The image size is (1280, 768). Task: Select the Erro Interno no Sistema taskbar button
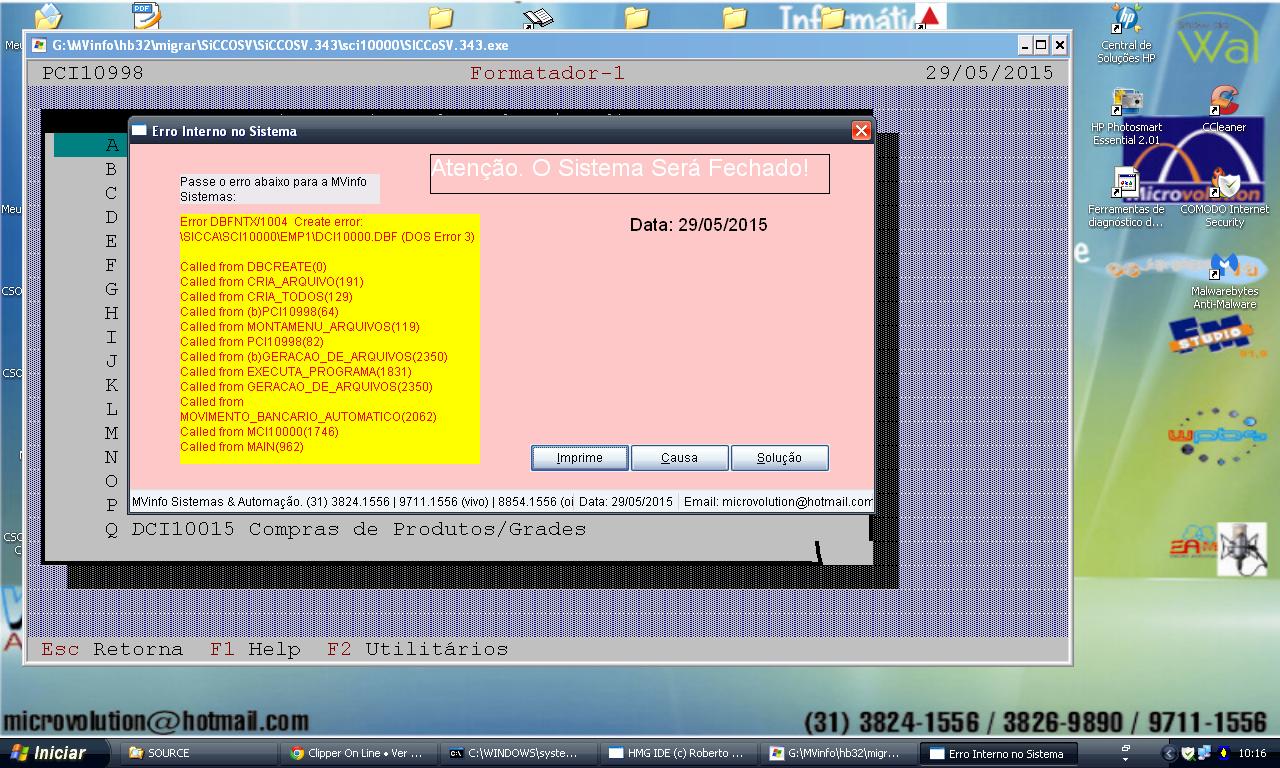click(x=1000, y=753)
